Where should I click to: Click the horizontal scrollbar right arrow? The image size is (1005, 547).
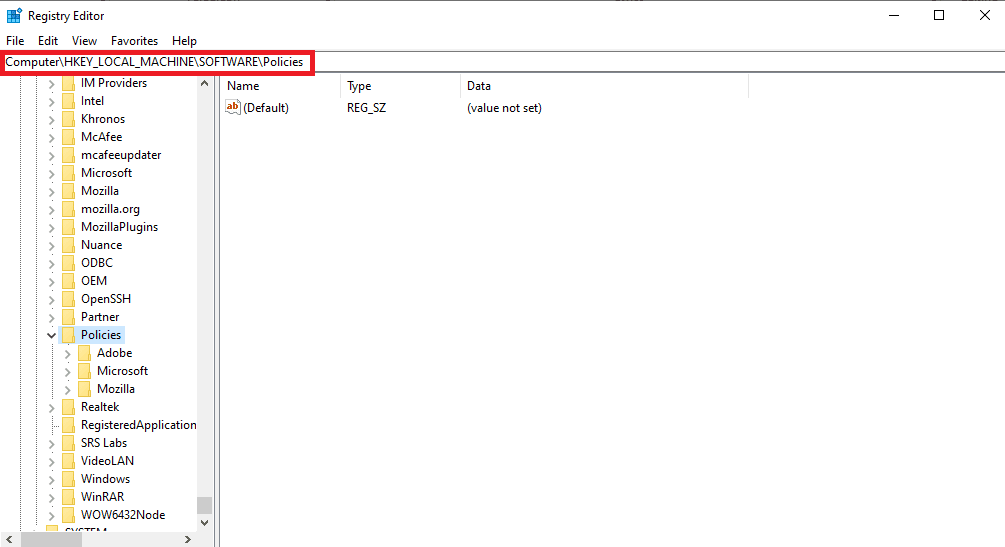(188, 539)
